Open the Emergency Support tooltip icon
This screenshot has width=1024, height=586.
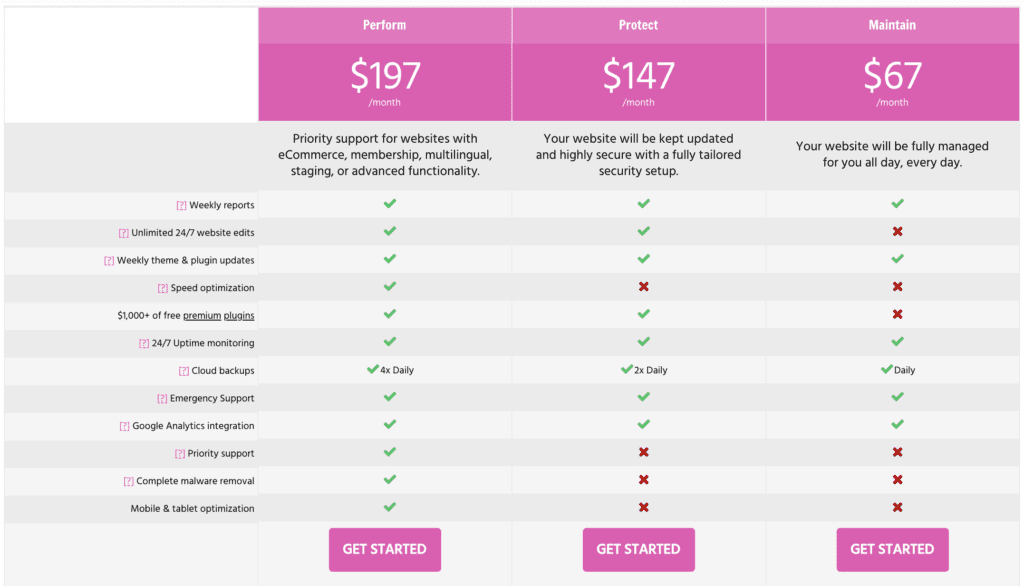pos(162,398)
